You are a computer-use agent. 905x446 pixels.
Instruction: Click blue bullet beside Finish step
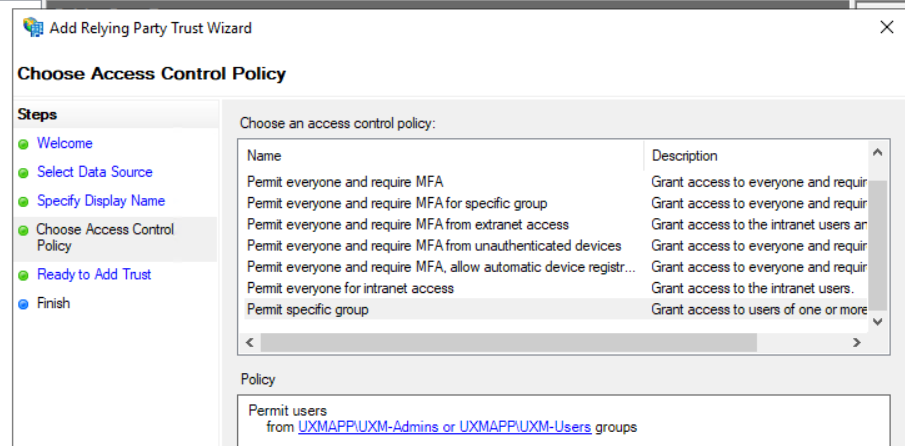click(x=24, y=304)
